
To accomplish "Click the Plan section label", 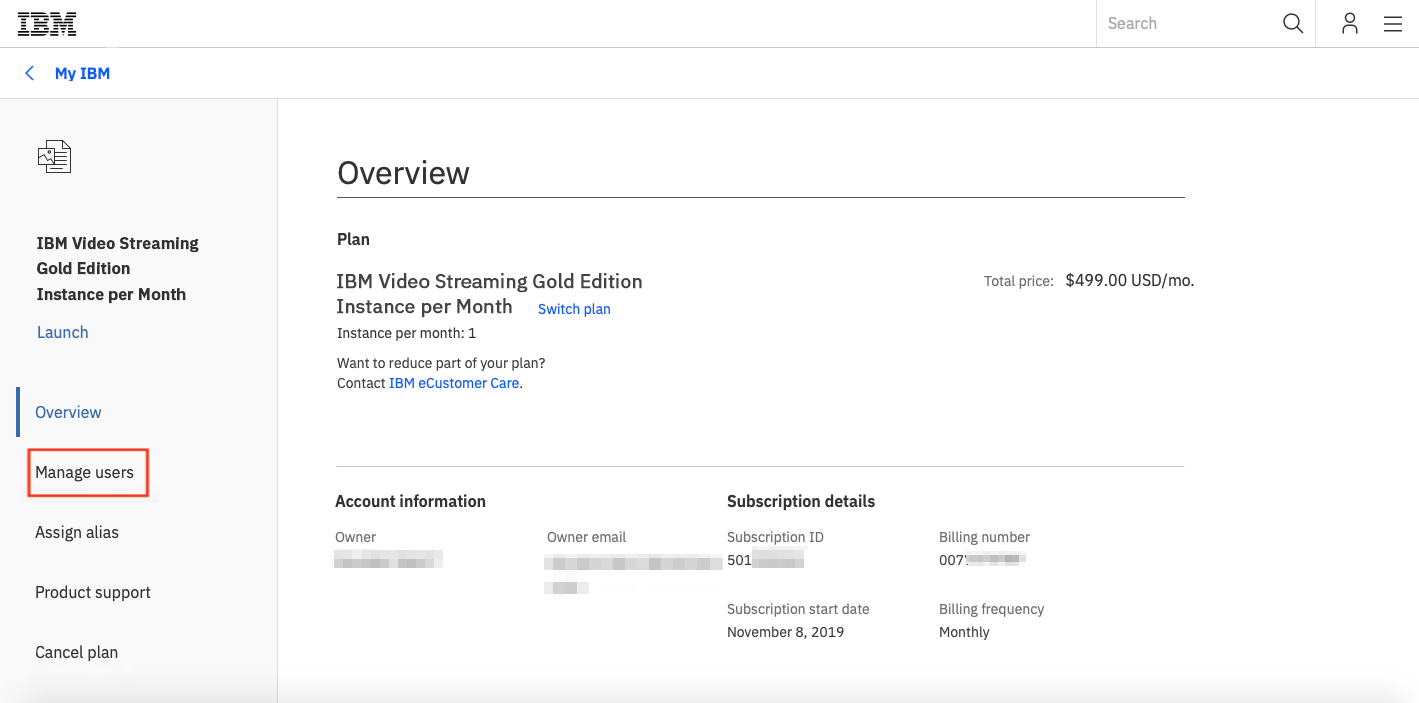I will click(x=353, y=239).
